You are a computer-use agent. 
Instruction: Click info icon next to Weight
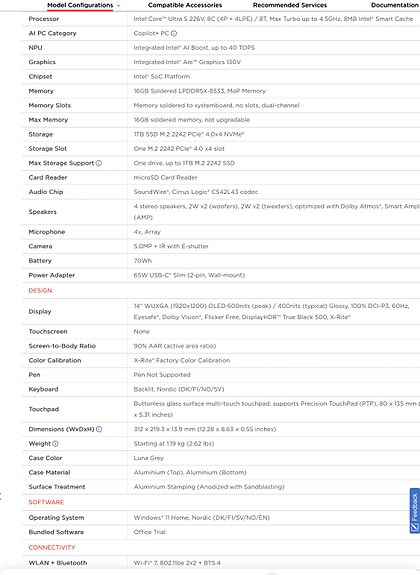pos(55,444)
